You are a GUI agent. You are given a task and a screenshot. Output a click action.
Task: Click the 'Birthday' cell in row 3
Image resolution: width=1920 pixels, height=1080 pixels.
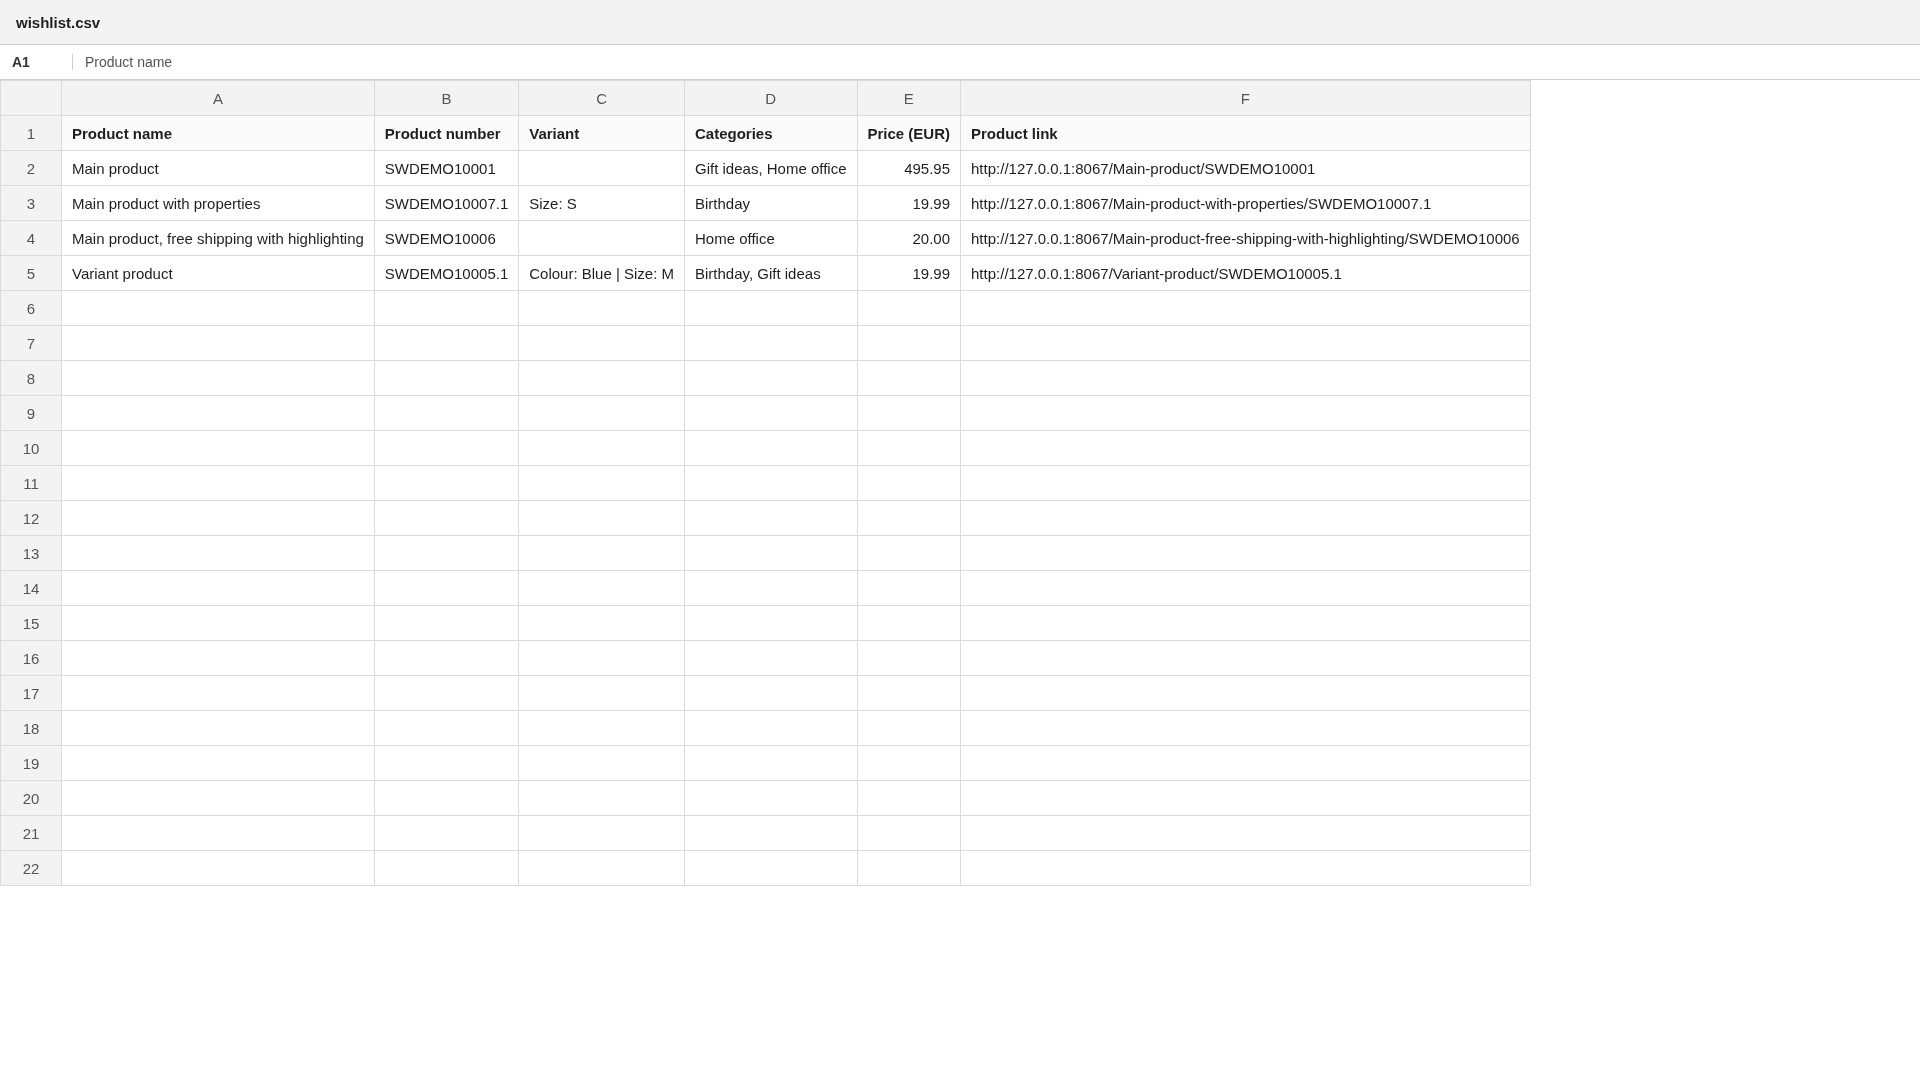pos(770,203)
